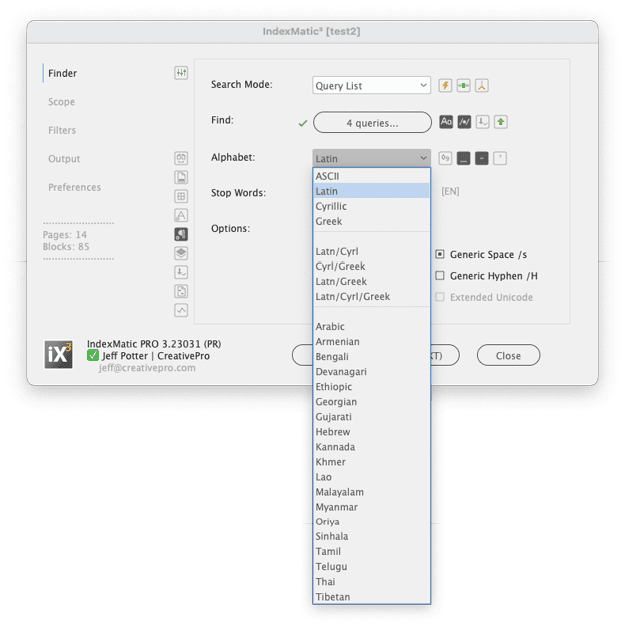Choose Cyrillic from the alphabet list

point(331,206)
